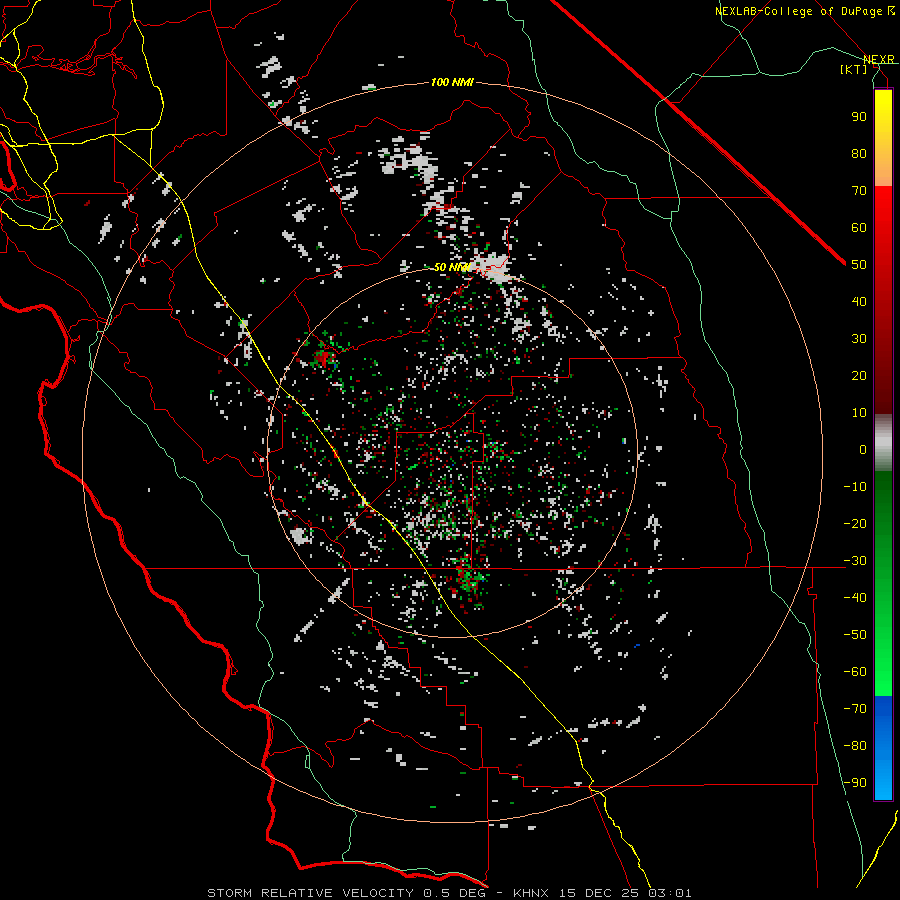Click the NEXLAB-College of DuPage label
The image size is (900, 900).
tap(805, 11)
